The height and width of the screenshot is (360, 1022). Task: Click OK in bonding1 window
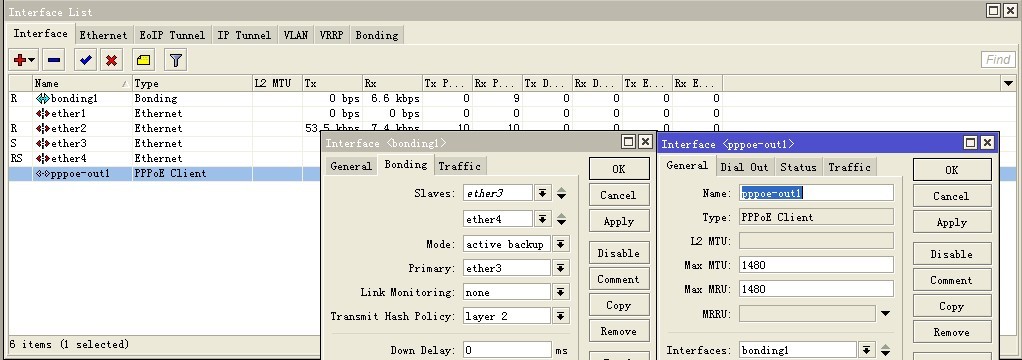(x=619, y=169)
